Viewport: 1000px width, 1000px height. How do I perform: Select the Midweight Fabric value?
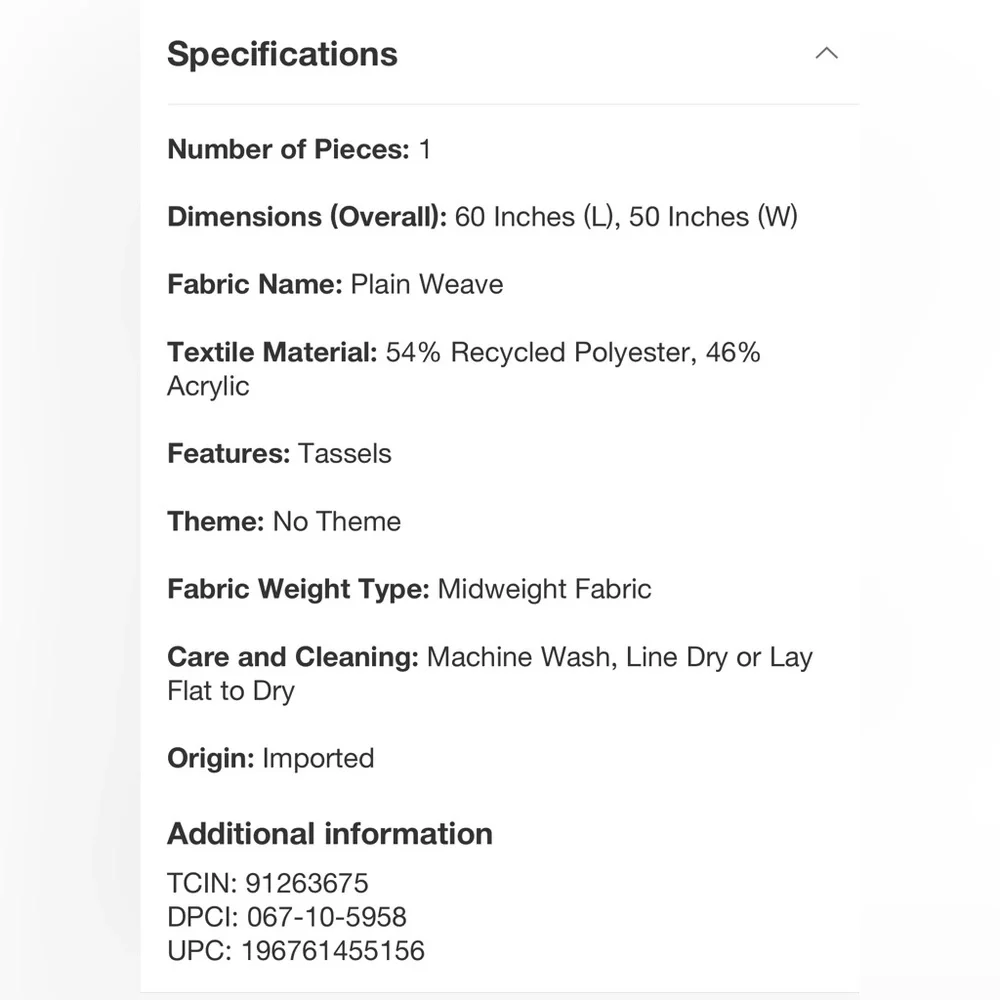(x=545, y=589)
